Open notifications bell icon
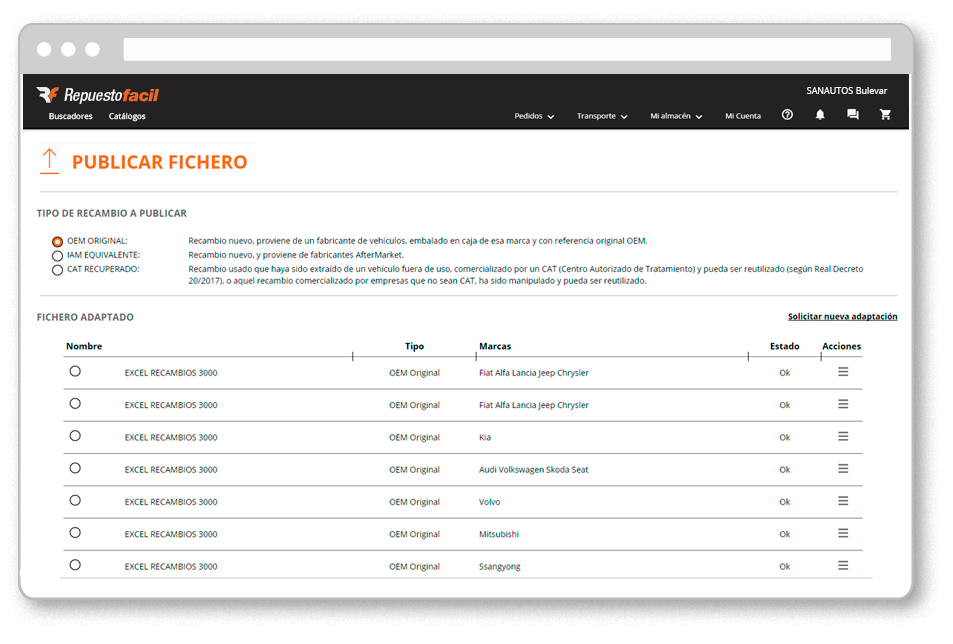 click(x=820, y=115)
